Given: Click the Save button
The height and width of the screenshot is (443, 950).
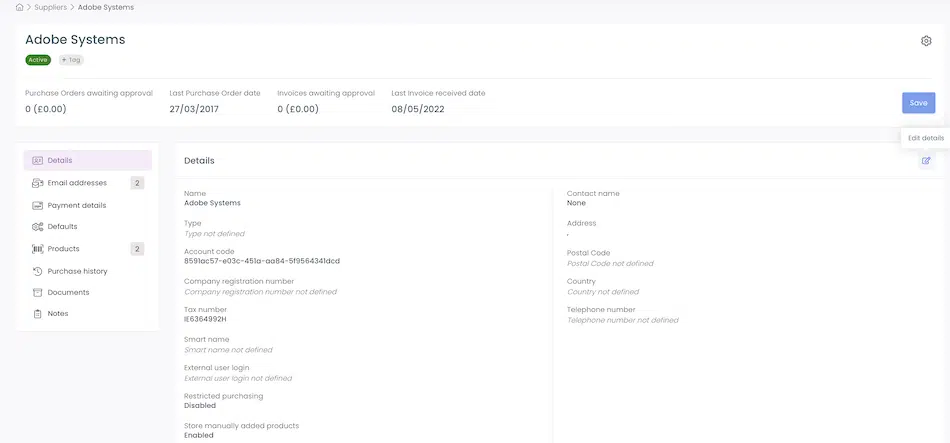Looking at the screenshot, I should pos(918,103).
